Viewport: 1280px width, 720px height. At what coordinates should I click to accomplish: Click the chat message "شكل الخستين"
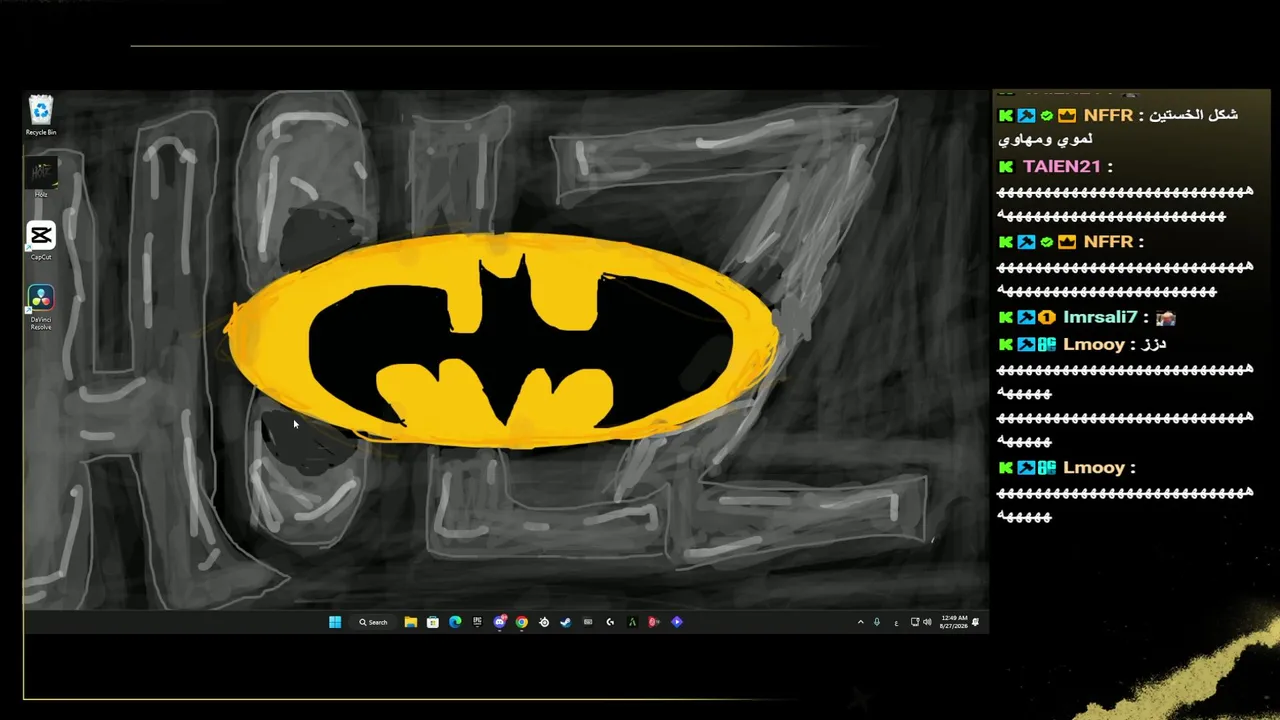(1195, 115)
